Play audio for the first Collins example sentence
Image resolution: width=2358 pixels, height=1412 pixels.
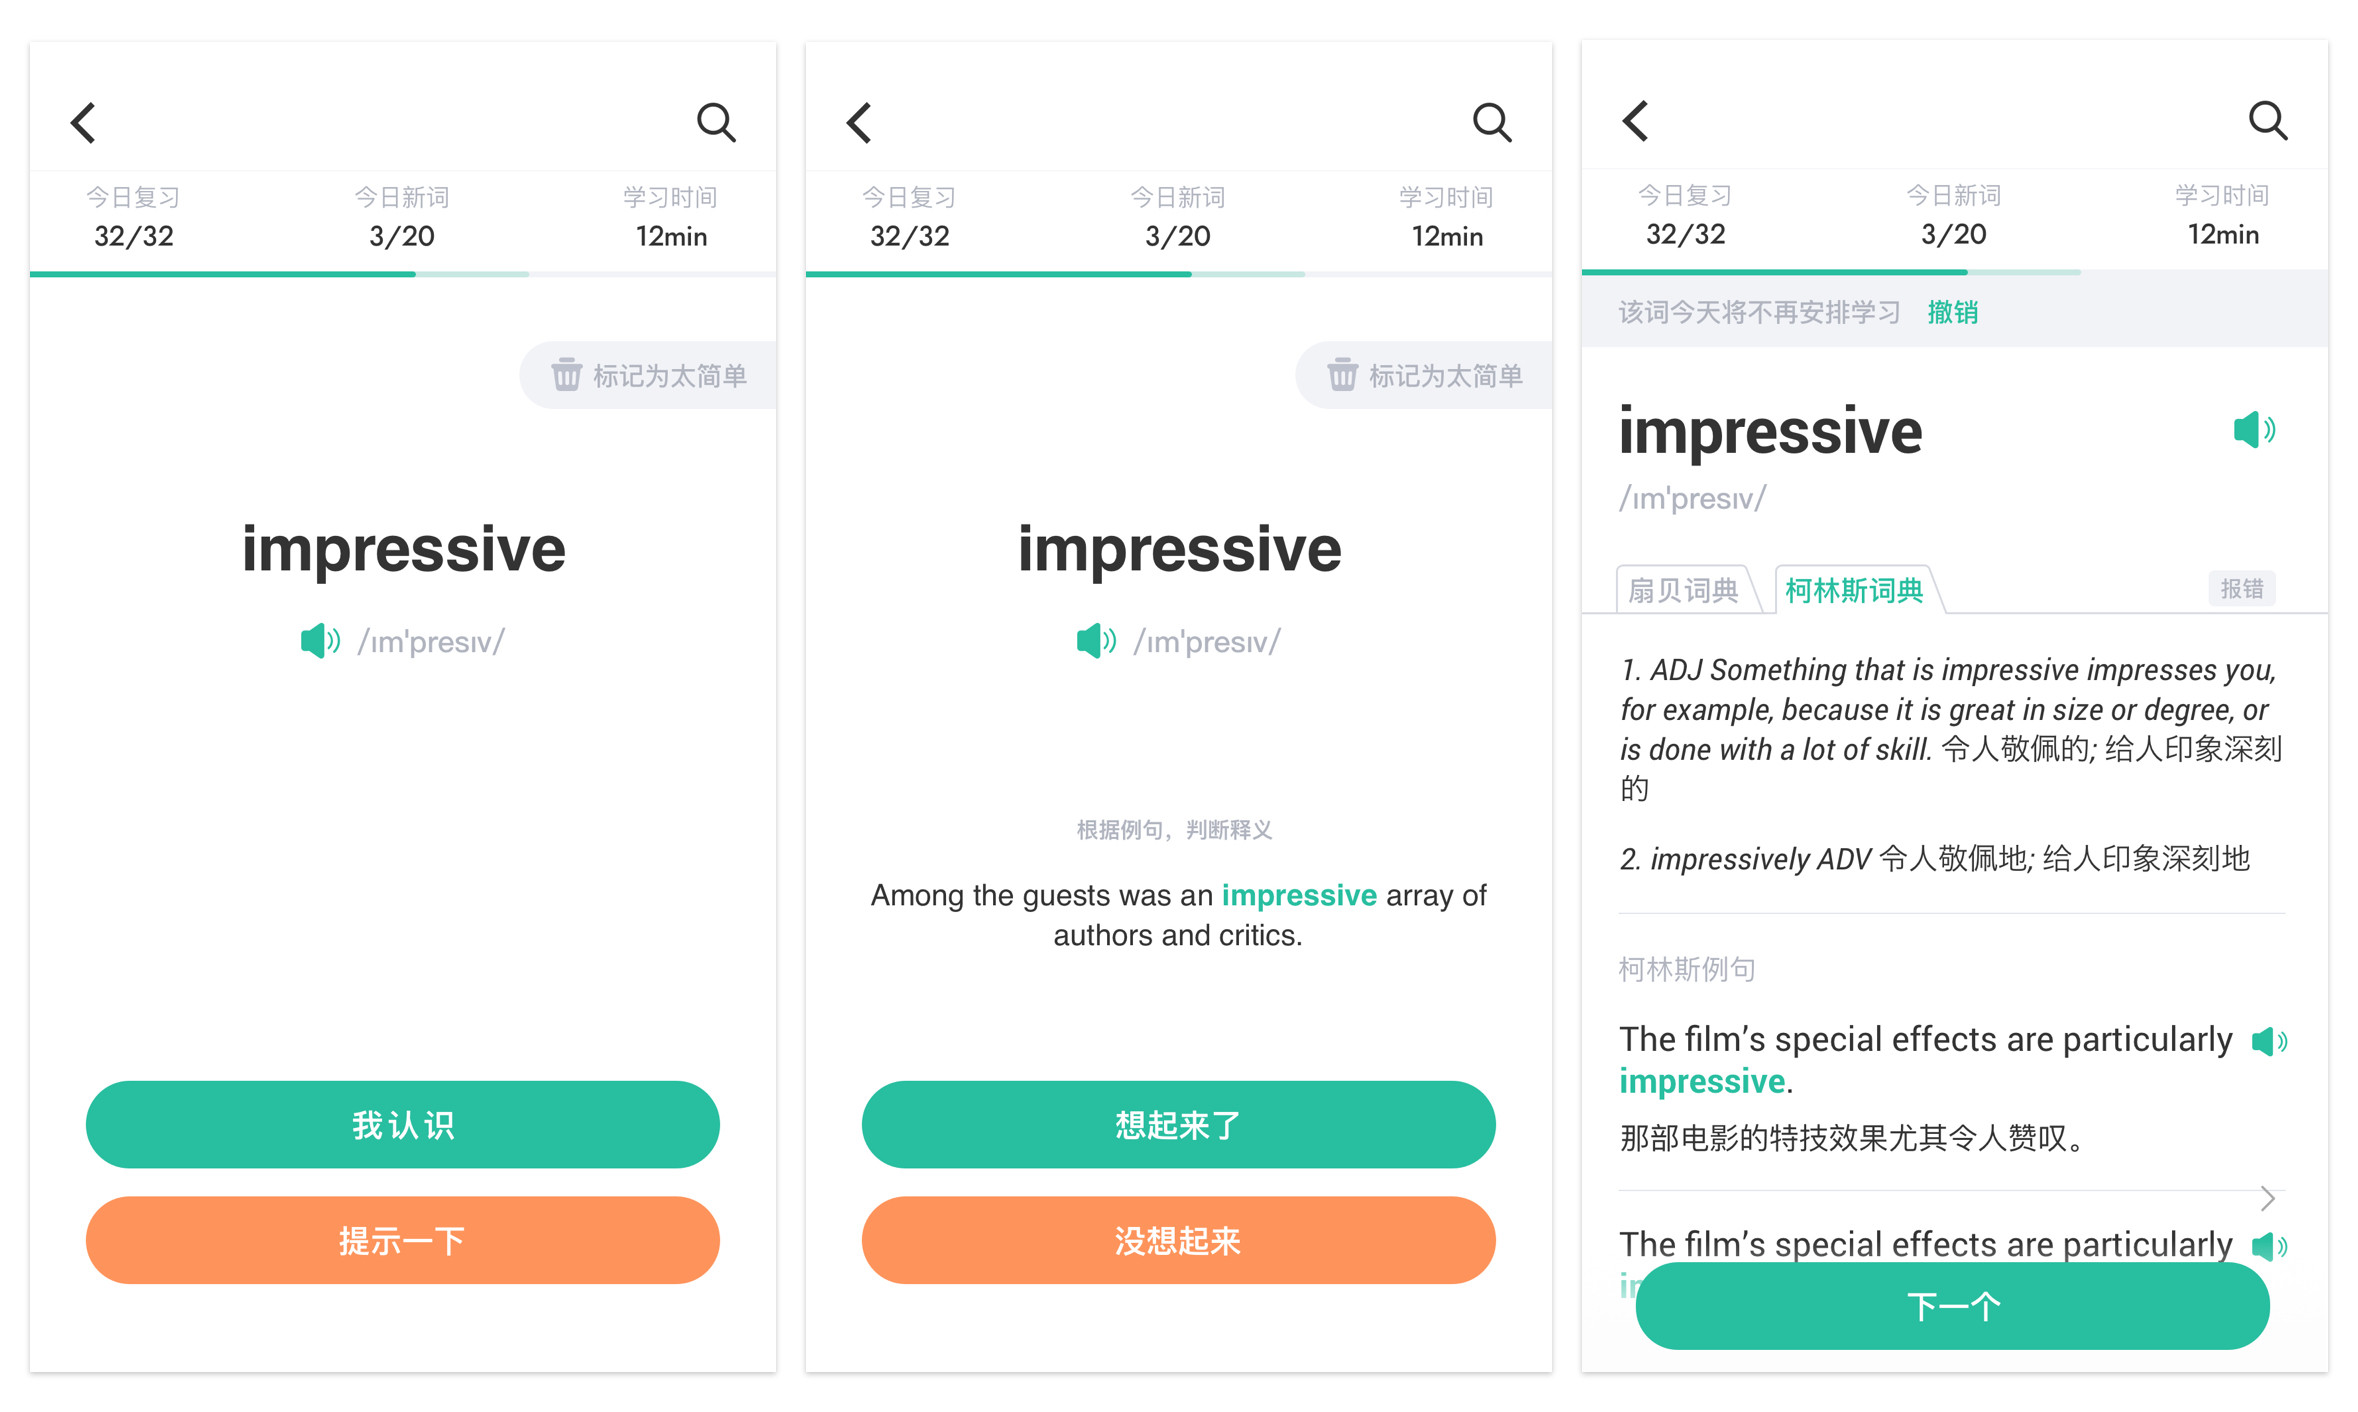click(x=2269, y=1042)
